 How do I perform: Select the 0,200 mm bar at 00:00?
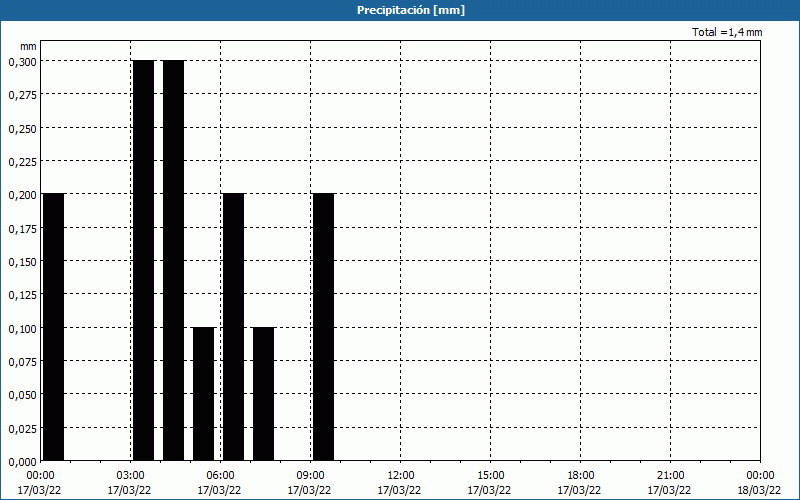[54, 327]
